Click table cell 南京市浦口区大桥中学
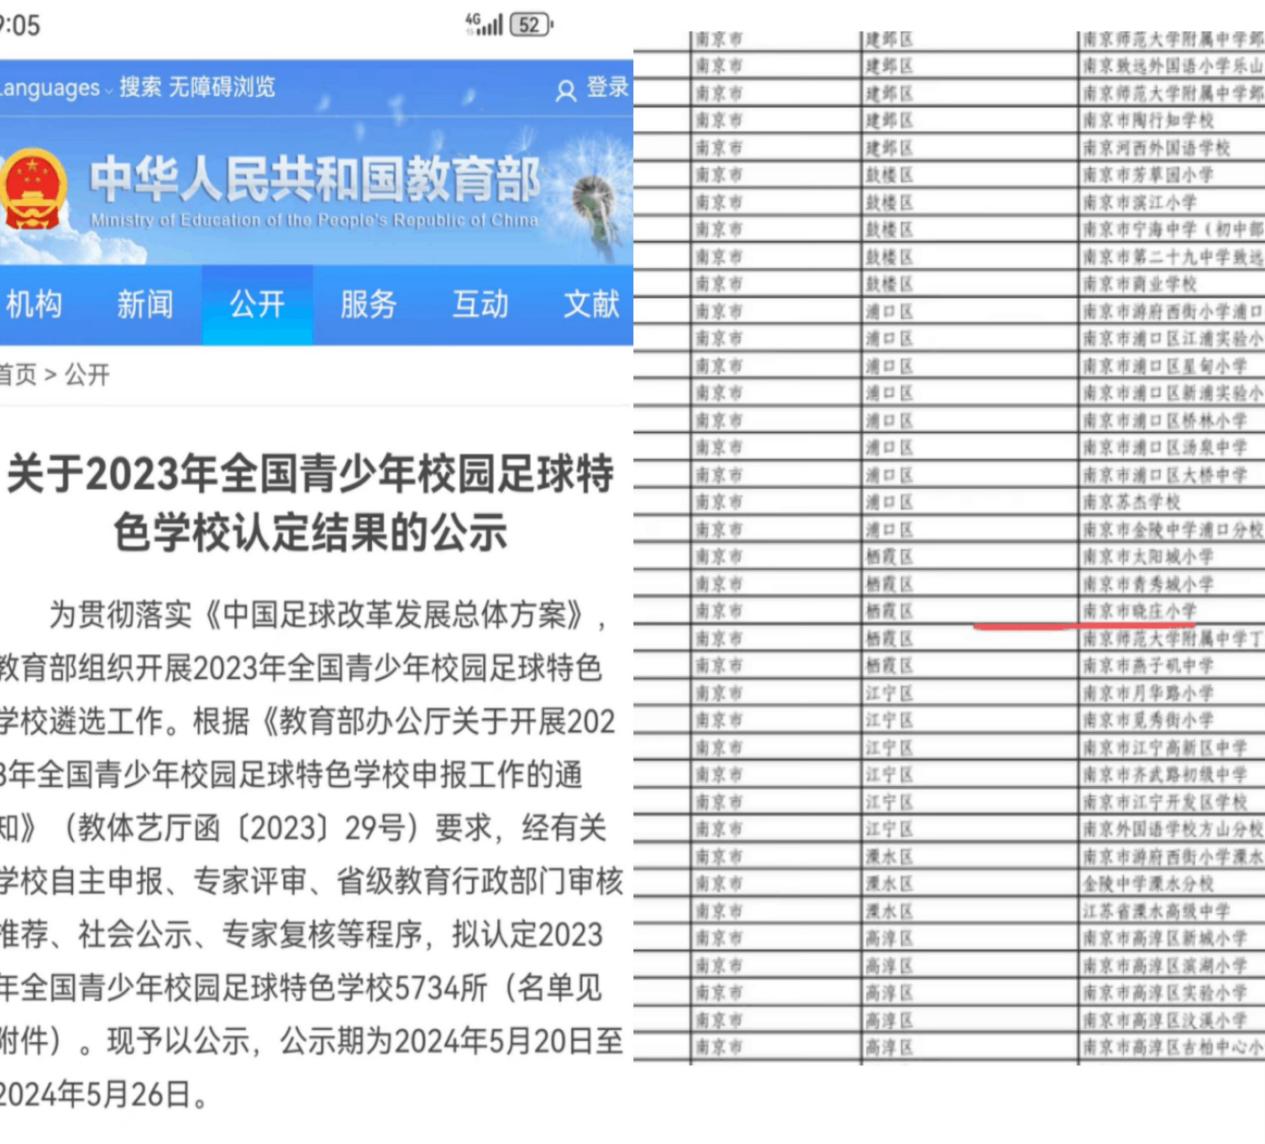 1165,475
